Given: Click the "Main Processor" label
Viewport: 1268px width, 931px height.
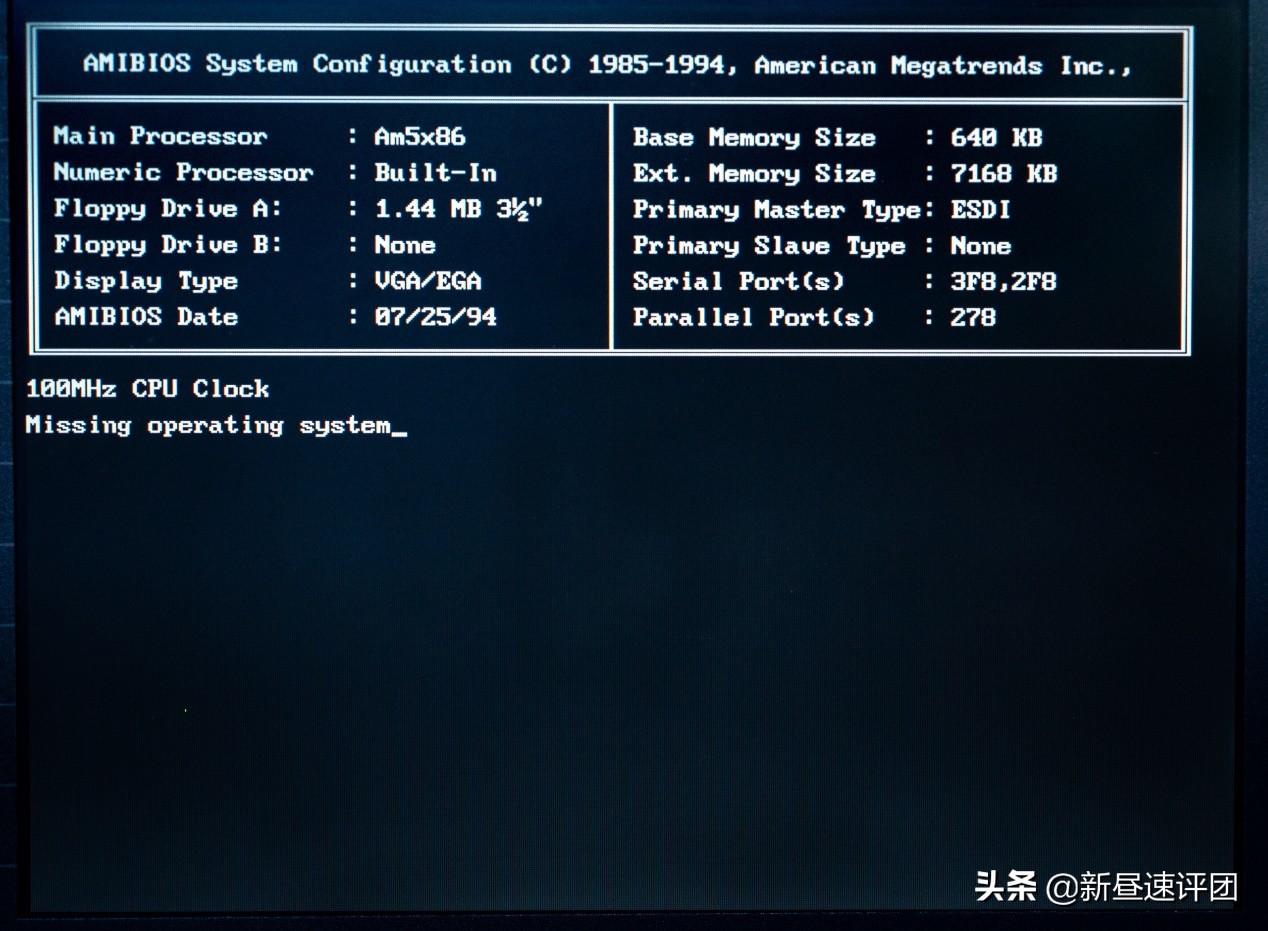Looking at the screenshot, I should (x=160, y=136).
